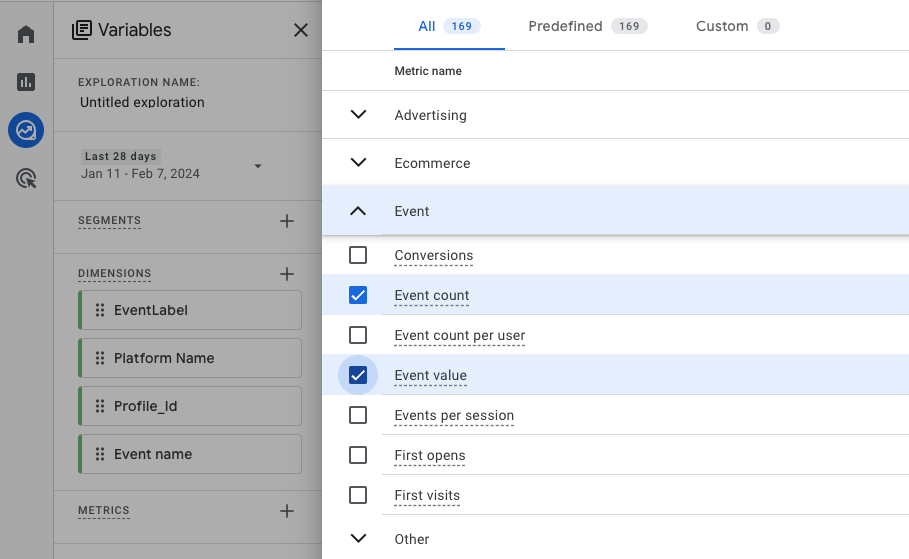Screen dimensions: 909x559
Task: Grab the EventLabel drag handle
Action: pyautogui.click(x=100, y=310)
